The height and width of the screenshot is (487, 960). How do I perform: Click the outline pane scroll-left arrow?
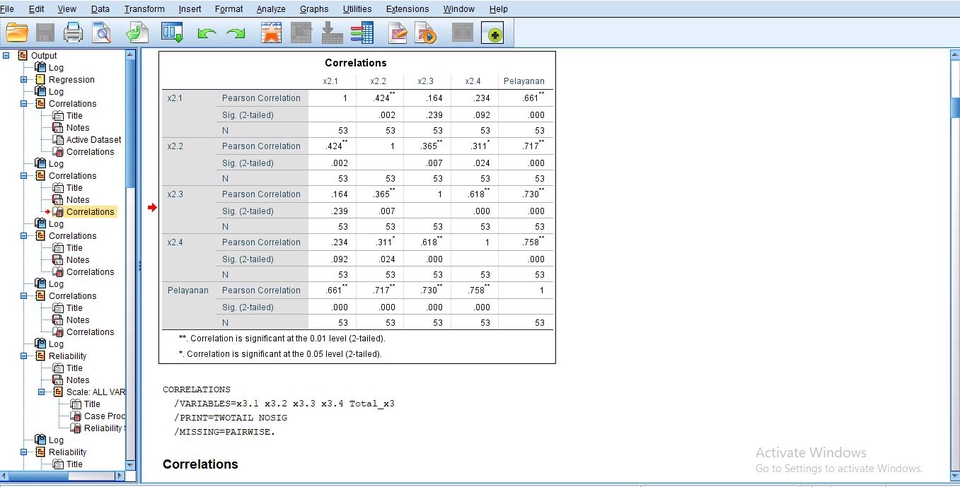click(x=4, y=475)
